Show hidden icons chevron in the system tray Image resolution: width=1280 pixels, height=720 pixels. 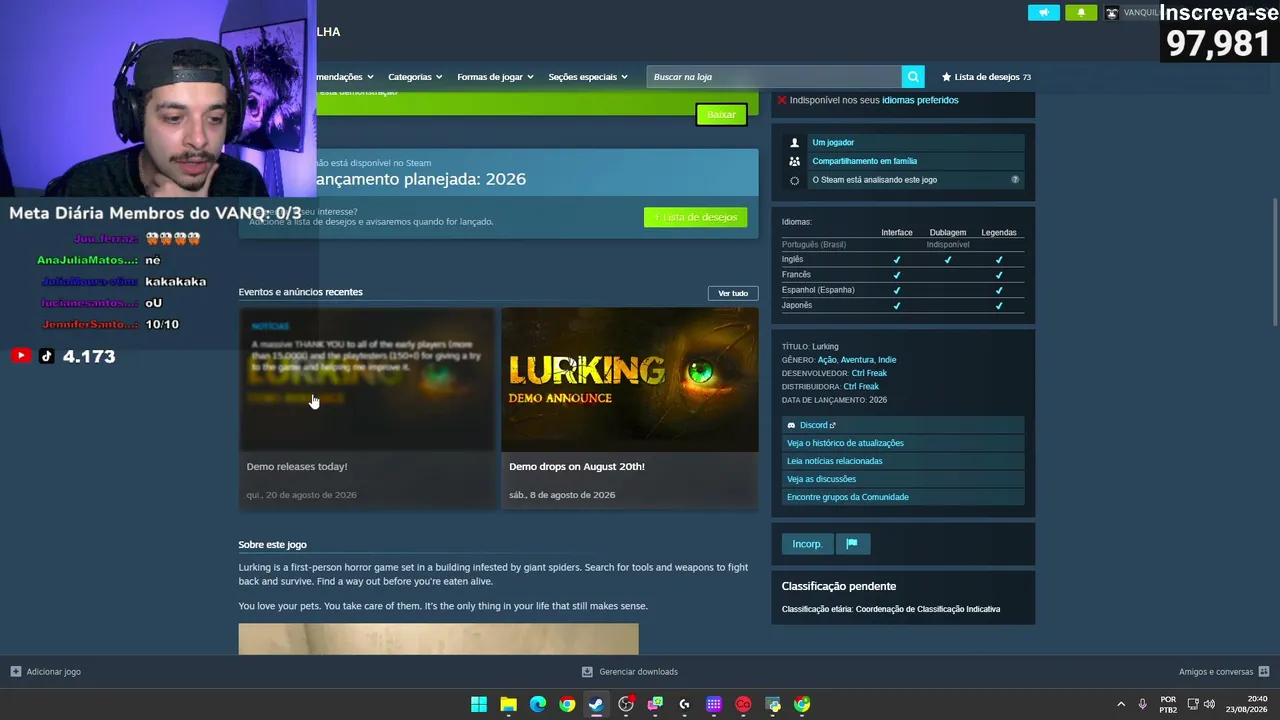1120,704
